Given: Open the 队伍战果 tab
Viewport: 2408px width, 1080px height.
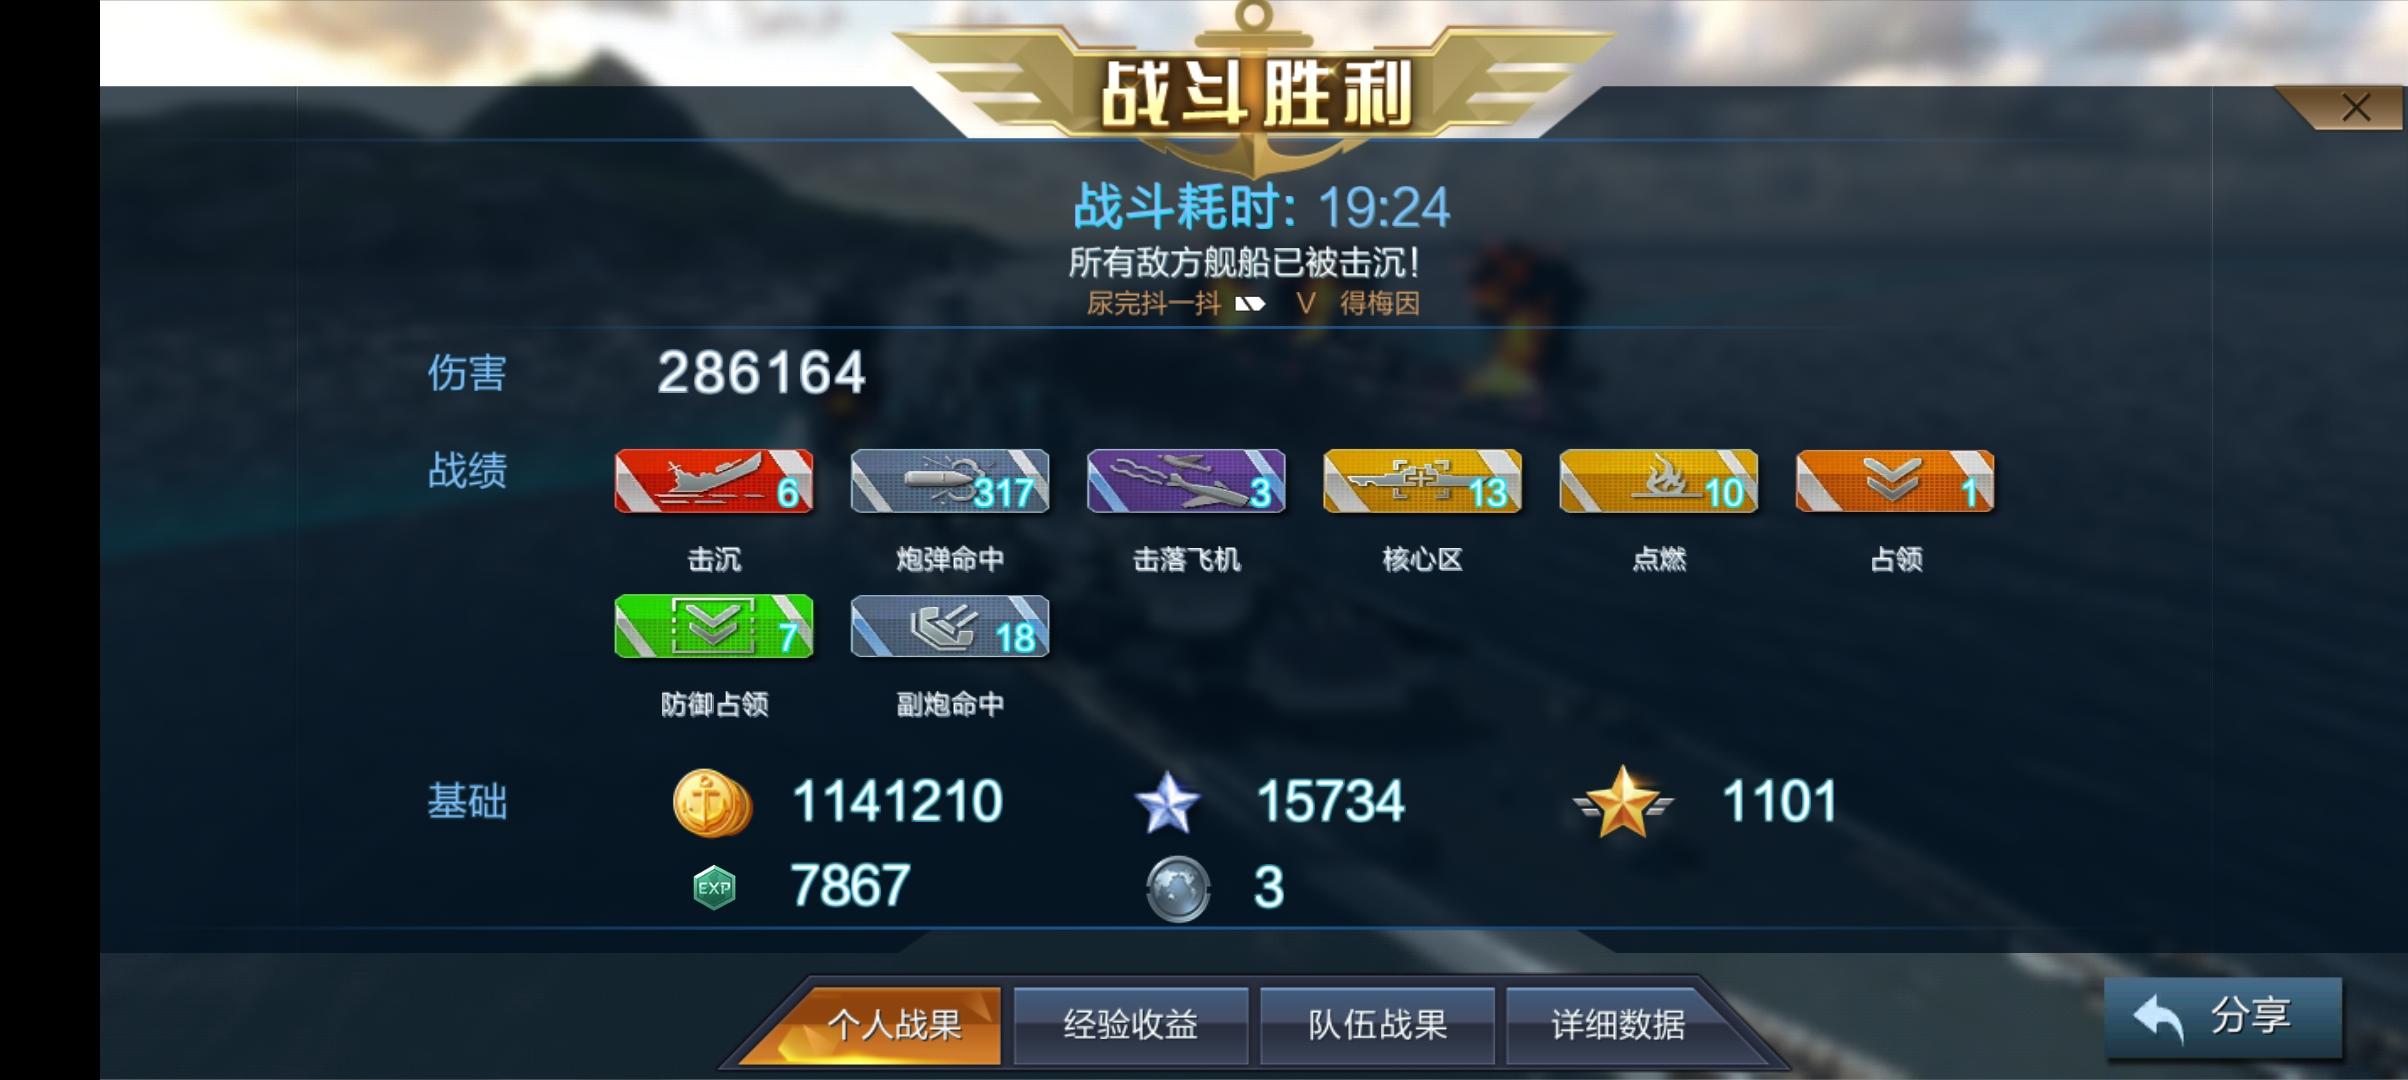Looking at the screenshot, I should pyautogui.click(x=1377, y=1025).
